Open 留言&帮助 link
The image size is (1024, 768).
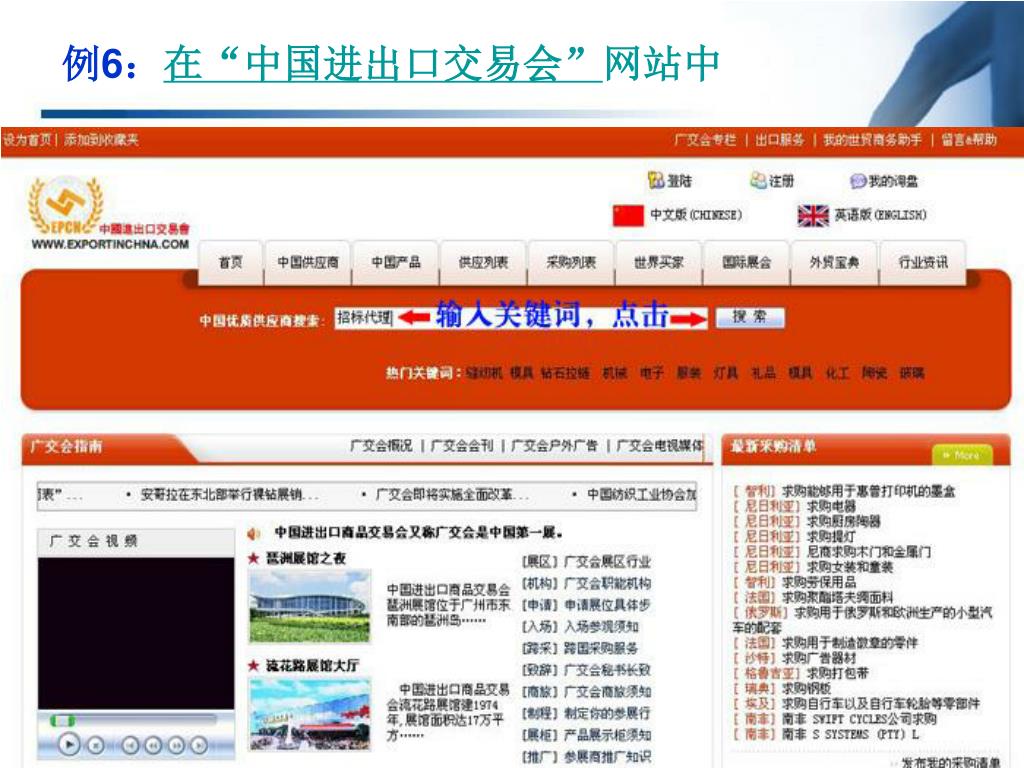[x=968, y=140]
